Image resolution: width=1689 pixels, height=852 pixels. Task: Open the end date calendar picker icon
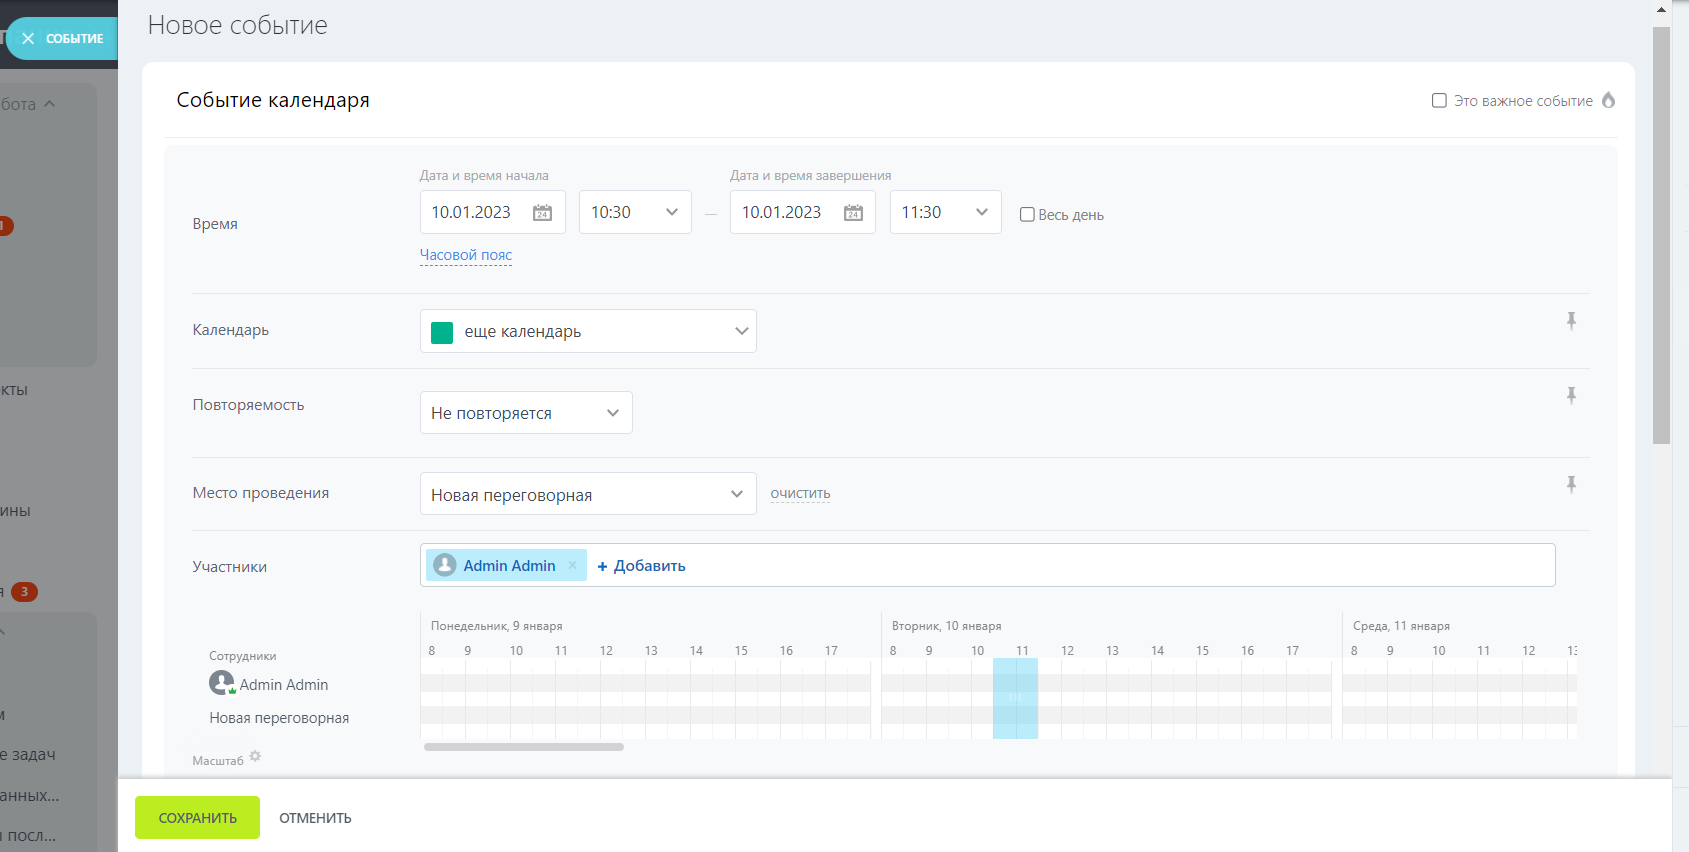click(x=853, y=213)
